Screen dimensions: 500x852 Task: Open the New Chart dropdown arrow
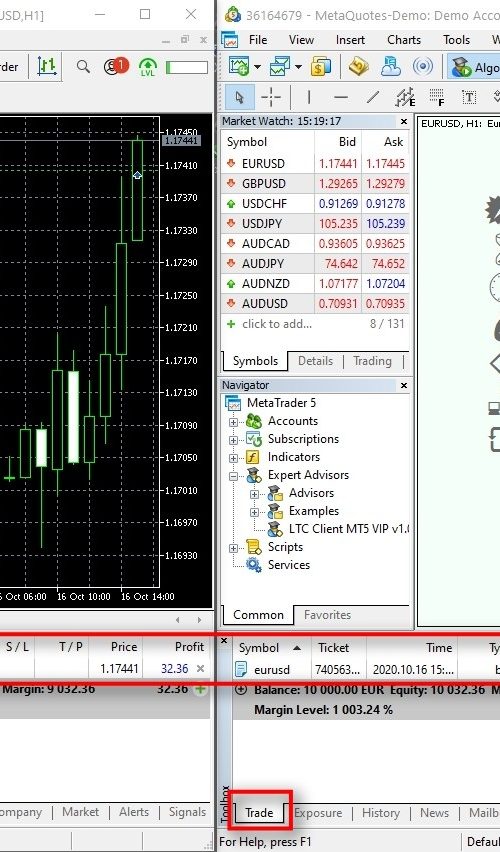coord(257,67)
